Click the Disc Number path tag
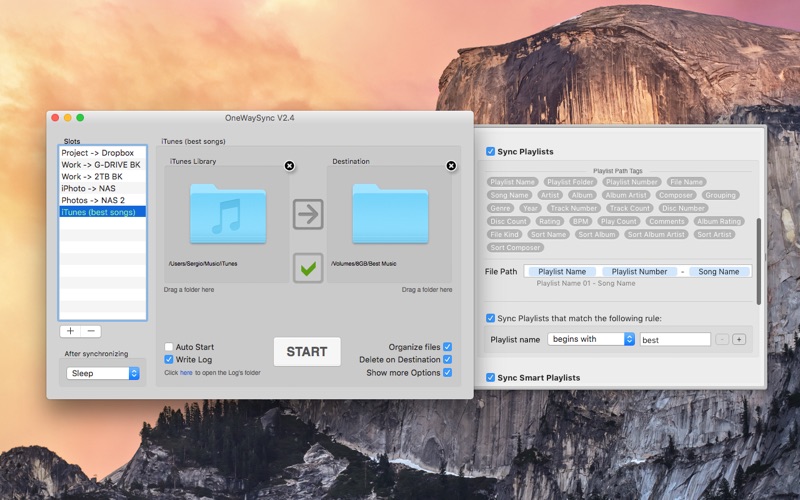The width and height of the screenshot is (800, 500). [x=683, y=208]
